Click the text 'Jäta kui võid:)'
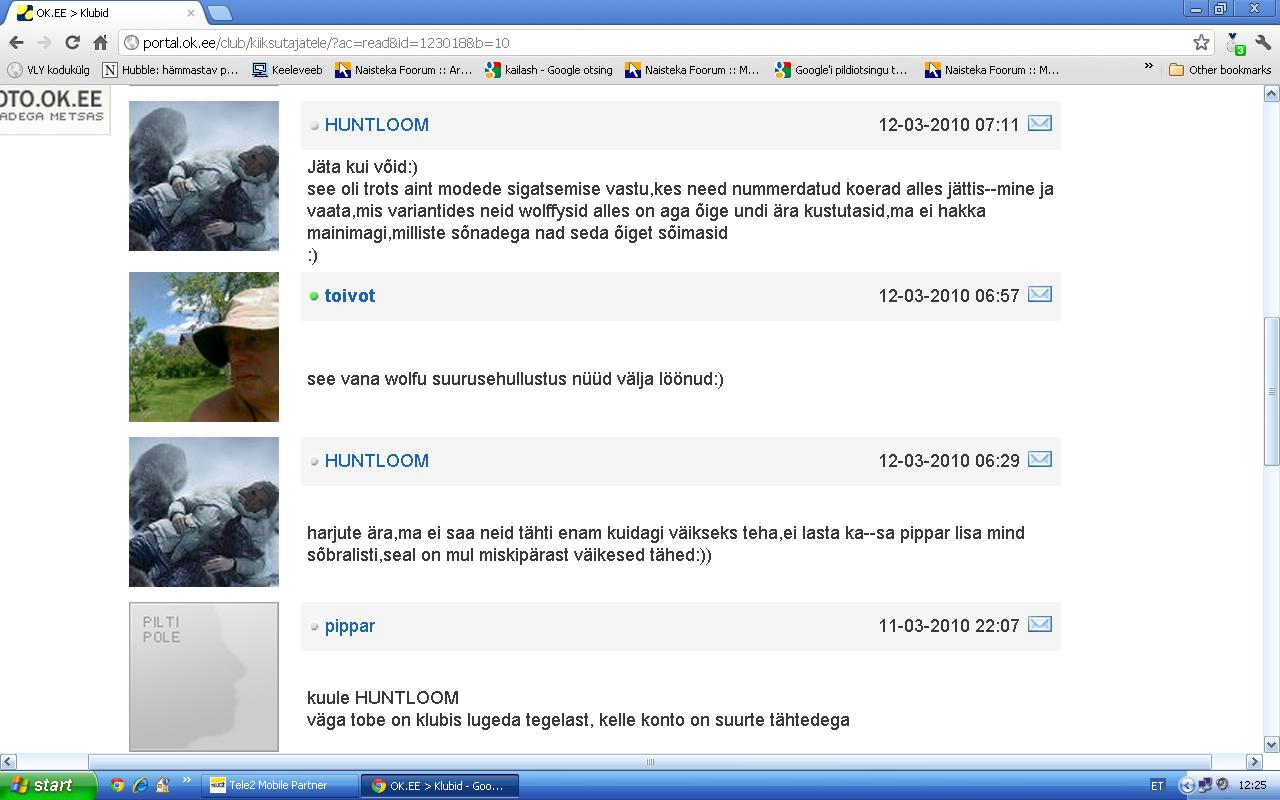The height and width of the screenshot is (800, 1280). (x=362, y=167)
